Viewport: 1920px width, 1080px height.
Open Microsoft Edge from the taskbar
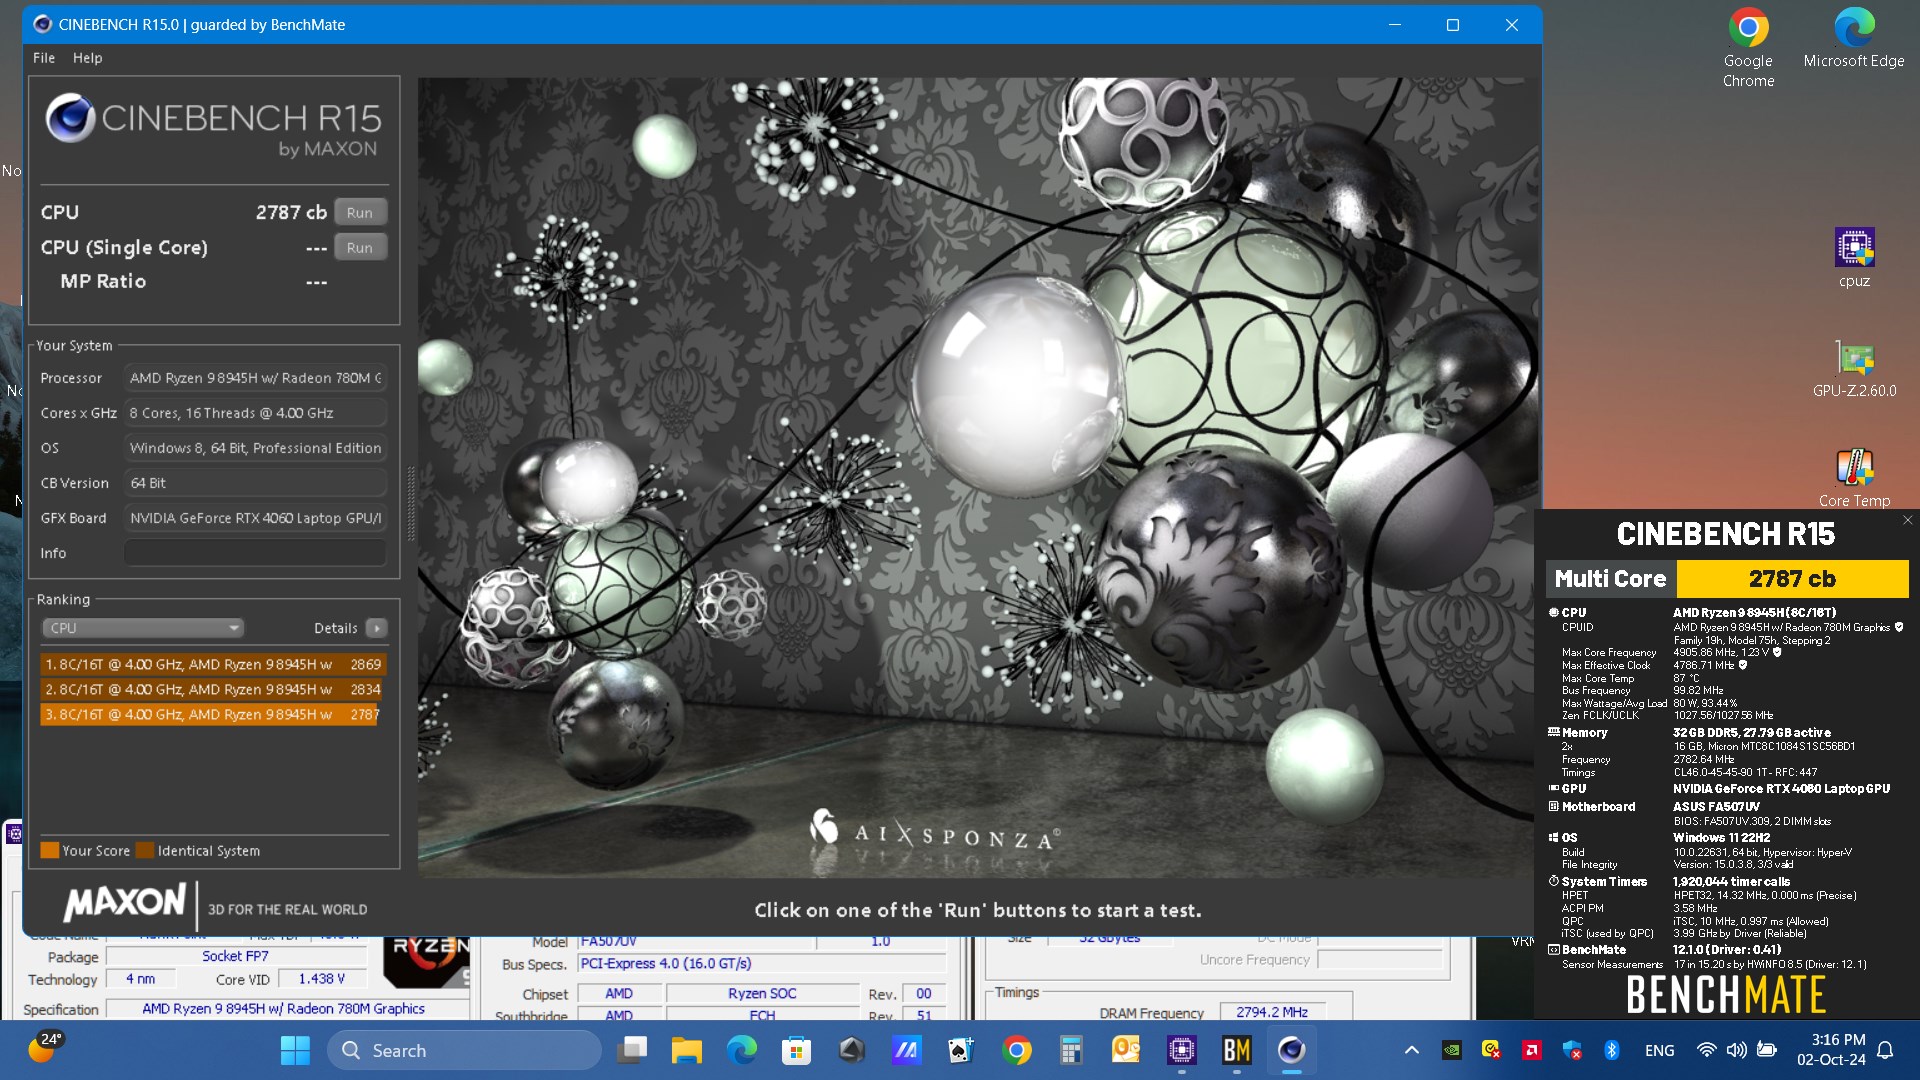pyautogui.click(x=741, y=1050)
